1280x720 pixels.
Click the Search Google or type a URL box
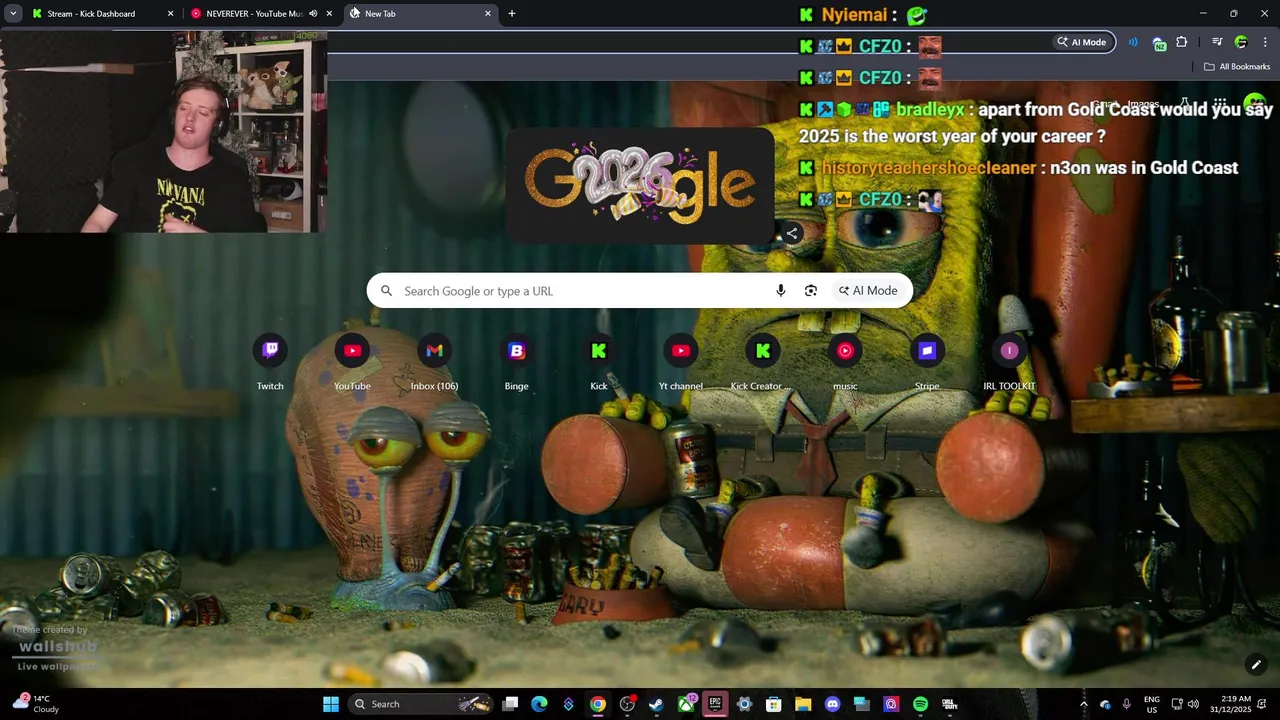pos(640,291)
